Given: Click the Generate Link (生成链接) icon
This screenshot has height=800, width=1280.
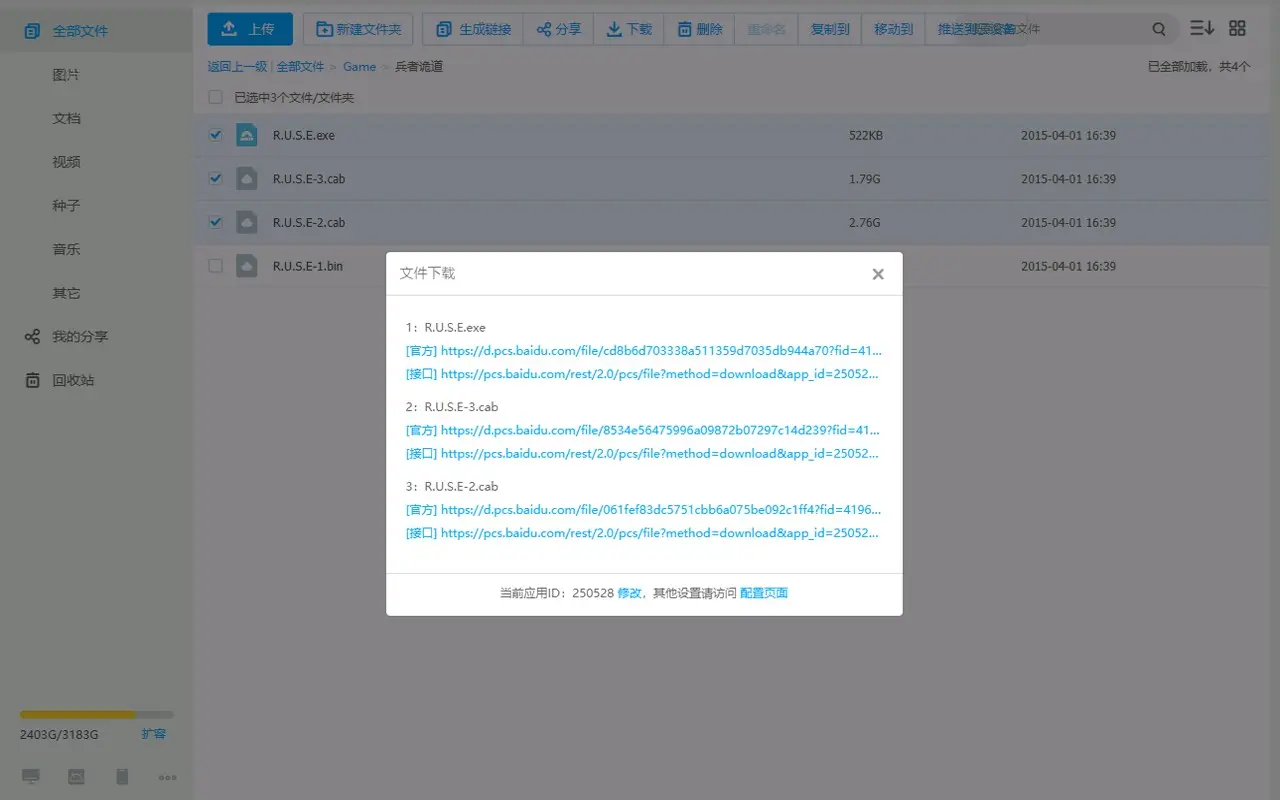Looking at the screenshot, I should pyautogui.click(x=441, y=29).
